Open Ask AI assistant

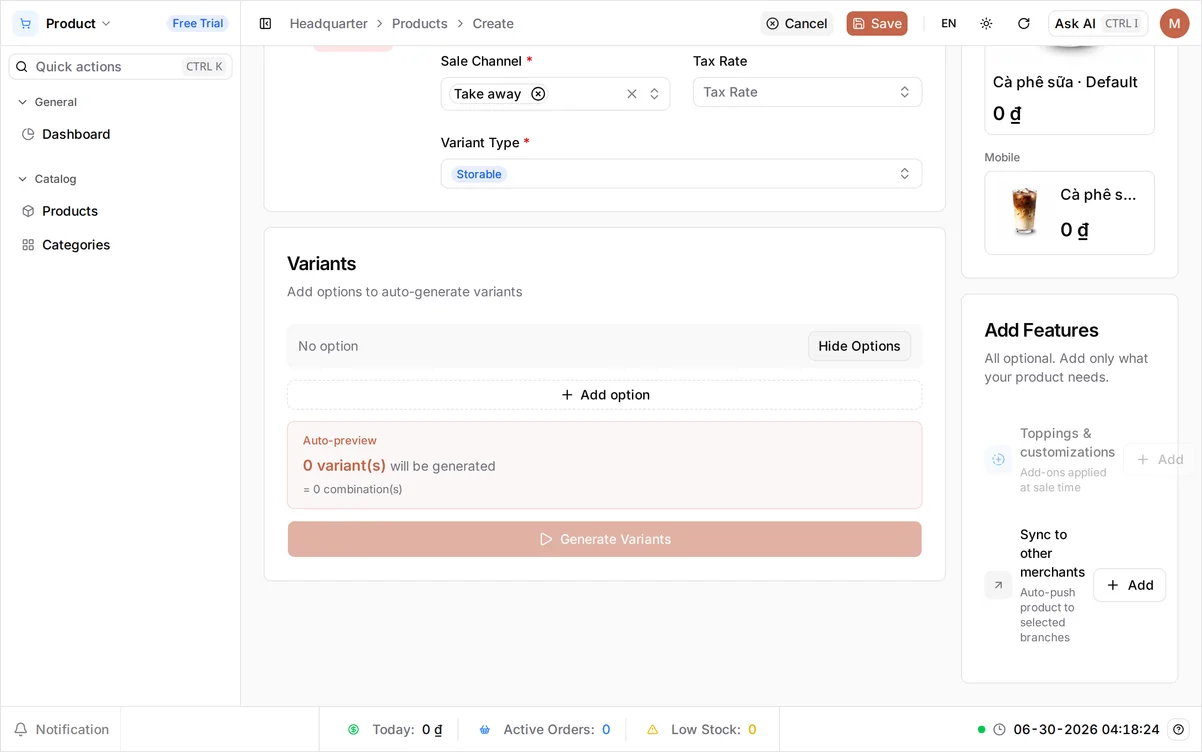coord(1098,23)
